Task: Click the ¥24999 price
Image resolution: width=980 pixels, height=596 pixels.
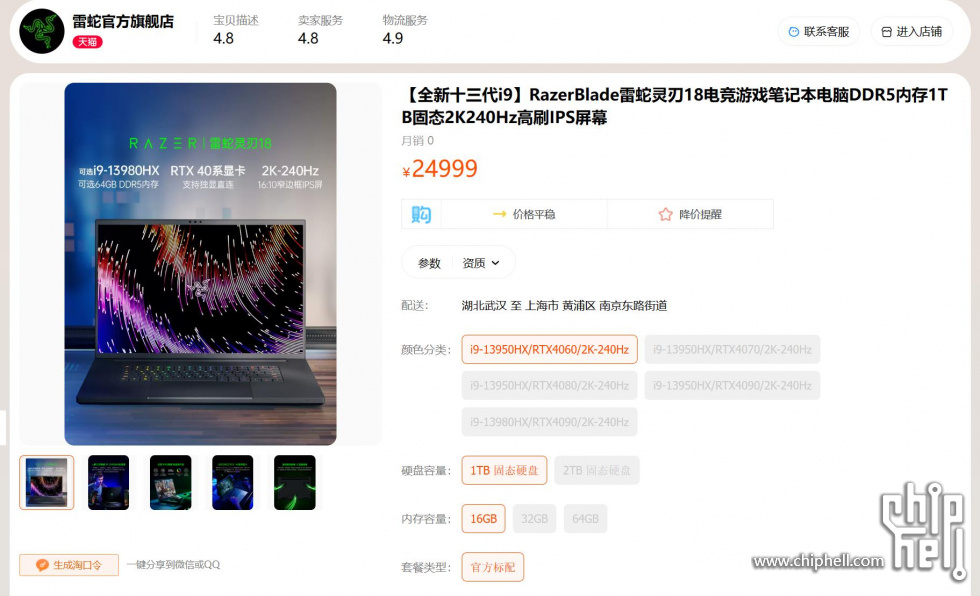Action: (x=440, y=169)
